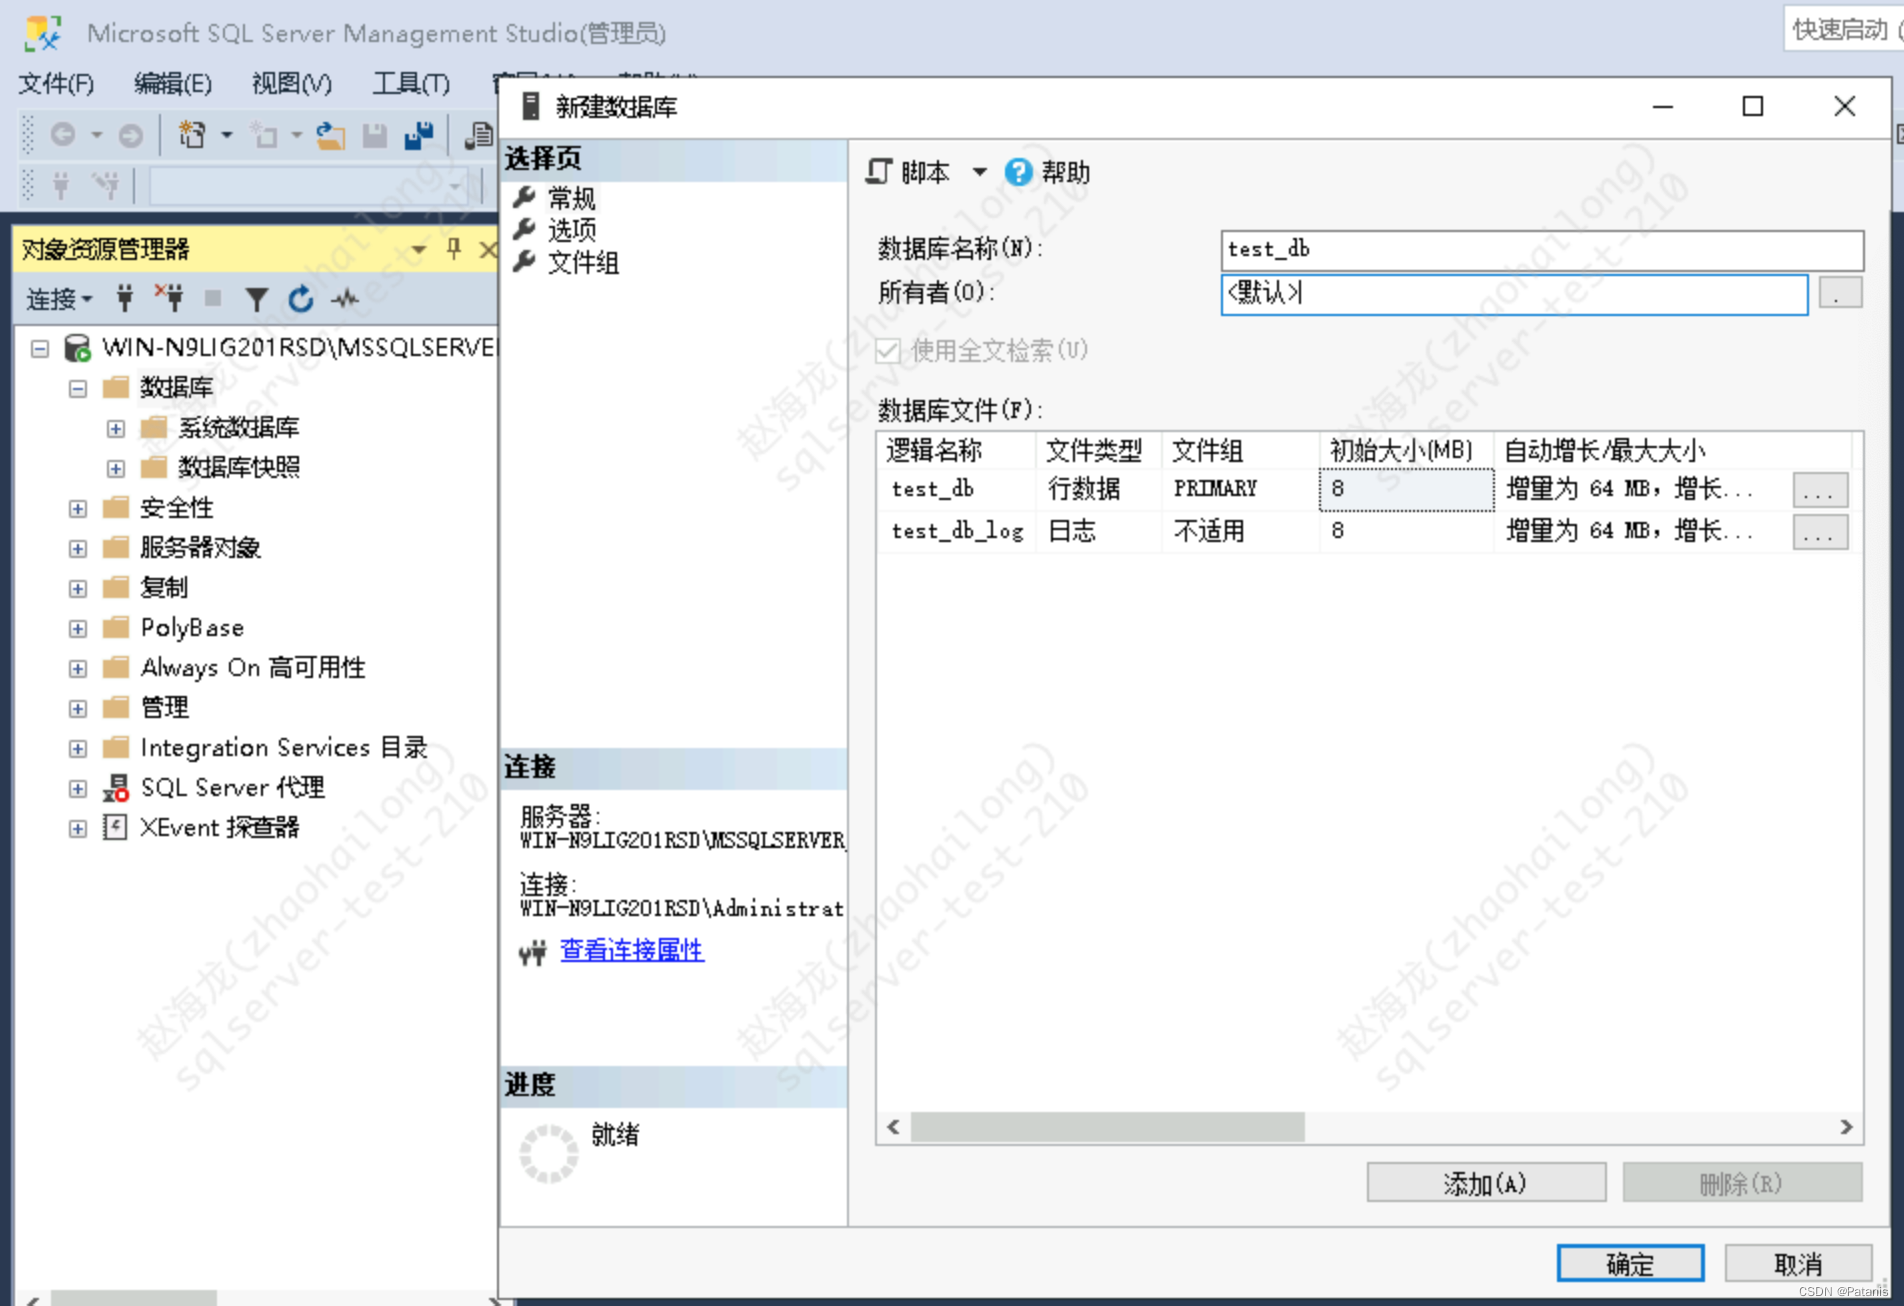Expand the 安全性 folder

coord(78,508)
